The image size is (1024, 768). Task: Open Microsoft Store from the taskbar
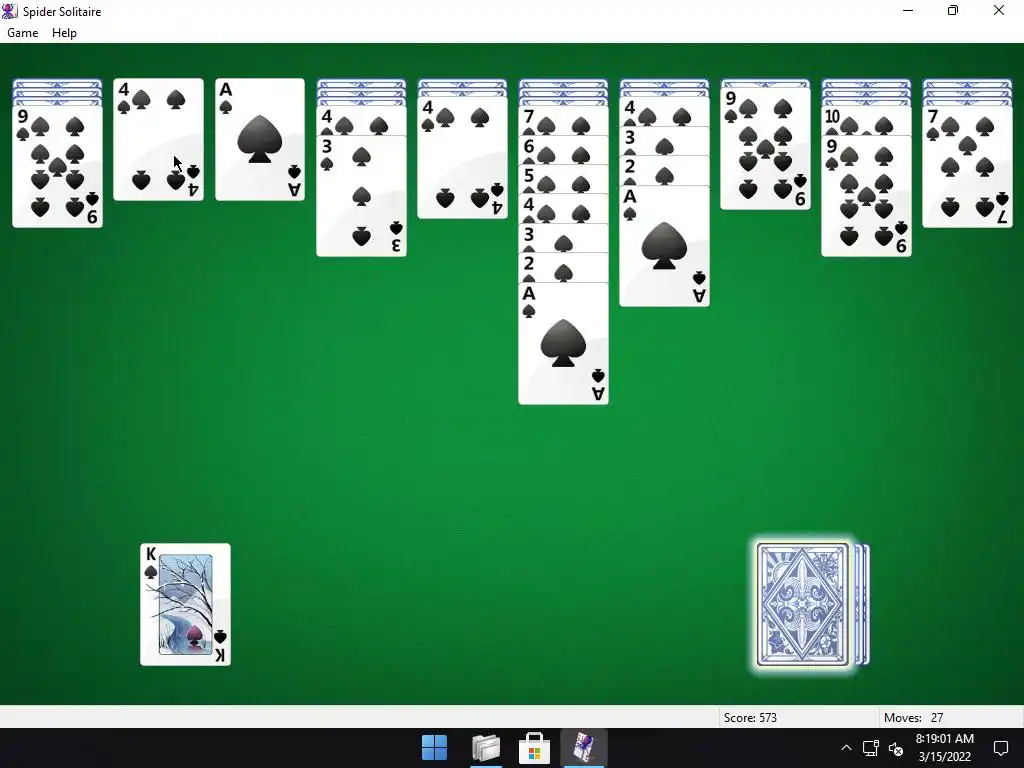pyautogui.click(x=534, y=748)
